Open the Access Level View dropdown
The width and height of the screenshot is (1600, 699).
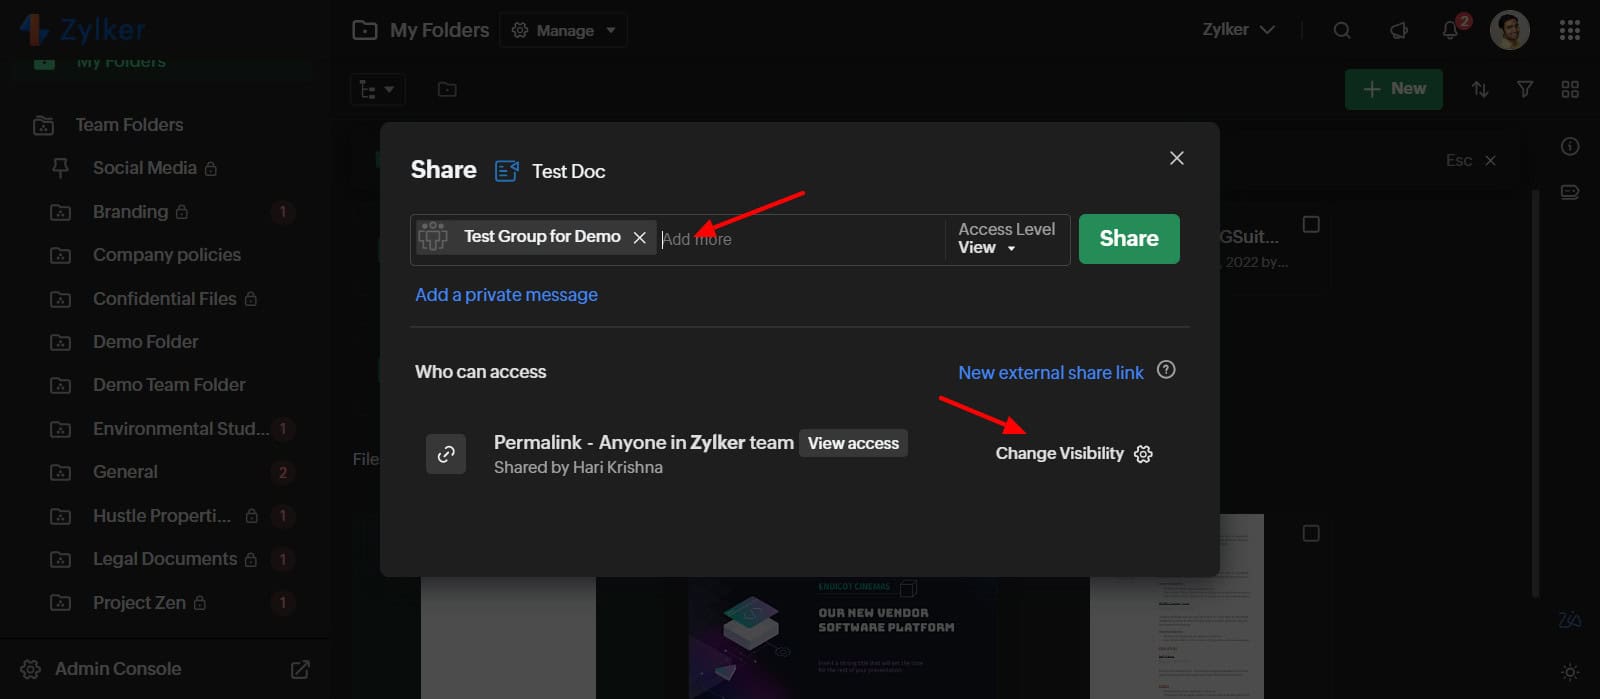(986, 248)
